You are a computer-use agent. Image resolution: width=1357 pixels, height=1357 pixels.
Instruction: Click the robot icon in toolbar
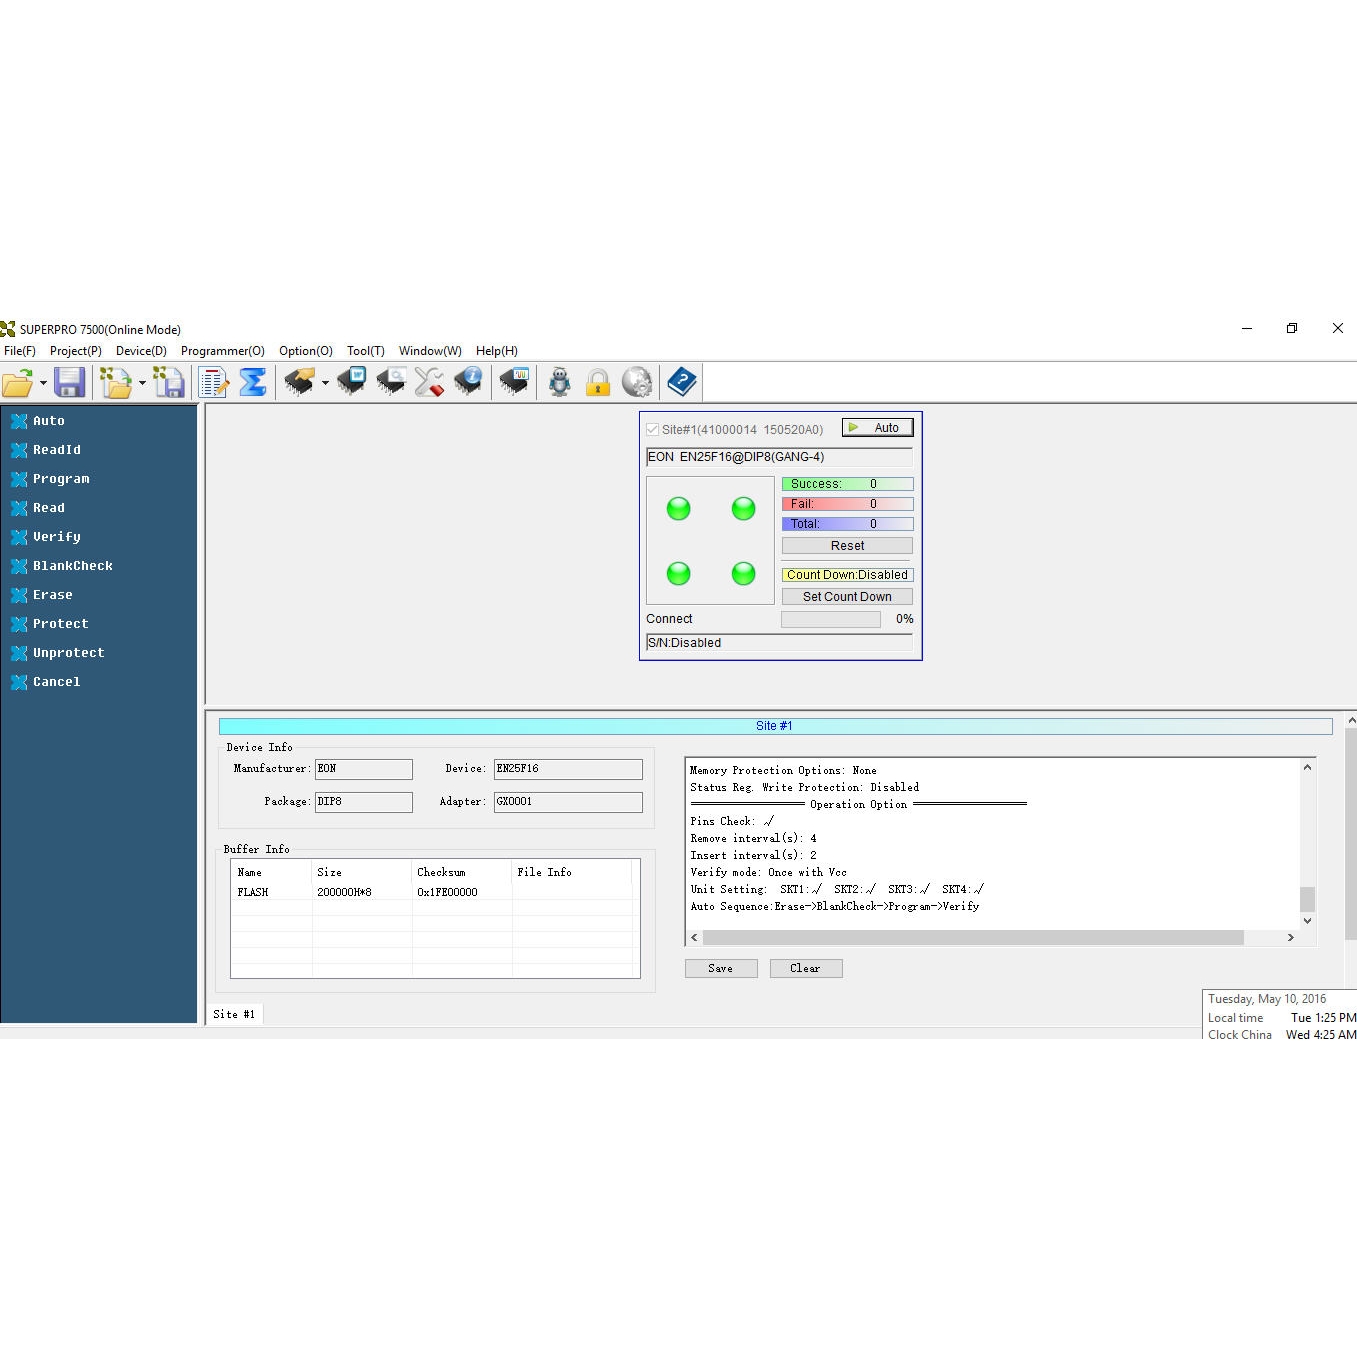(560, 382)
